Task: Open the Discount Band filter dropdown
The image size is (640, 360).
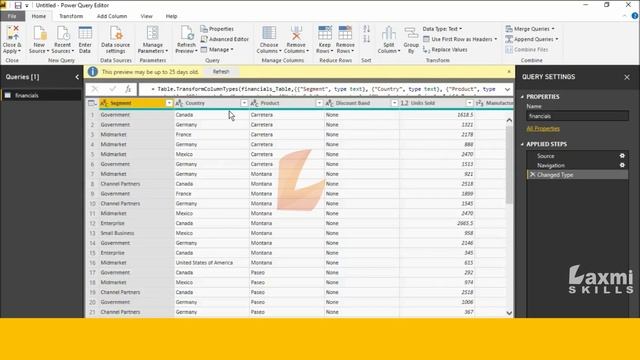Action: (x=394, y=103)
